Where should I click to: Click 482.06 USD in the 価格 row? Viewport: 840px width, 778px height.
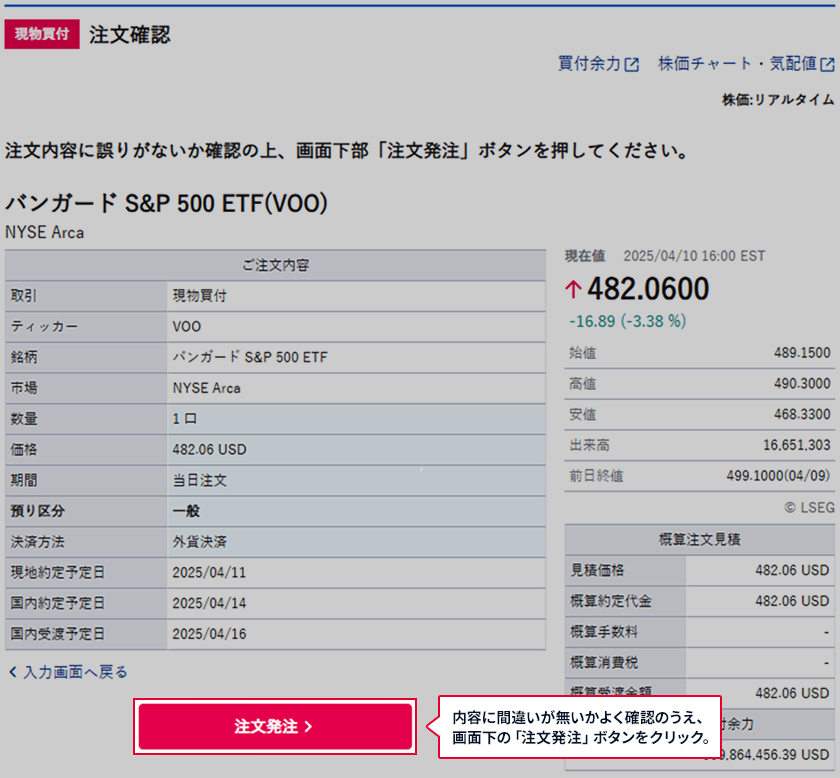(x=209, y=449)
